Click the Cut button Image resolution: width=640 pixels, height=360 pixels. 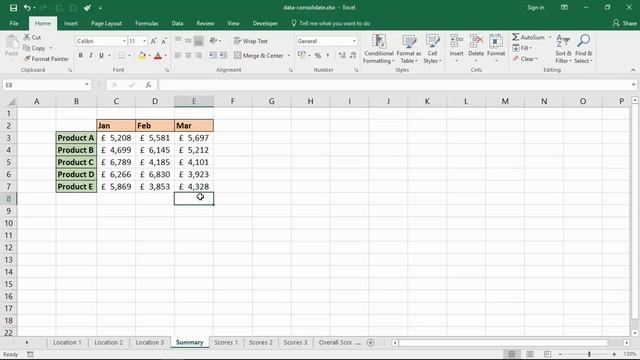click(x=32, y=37)
